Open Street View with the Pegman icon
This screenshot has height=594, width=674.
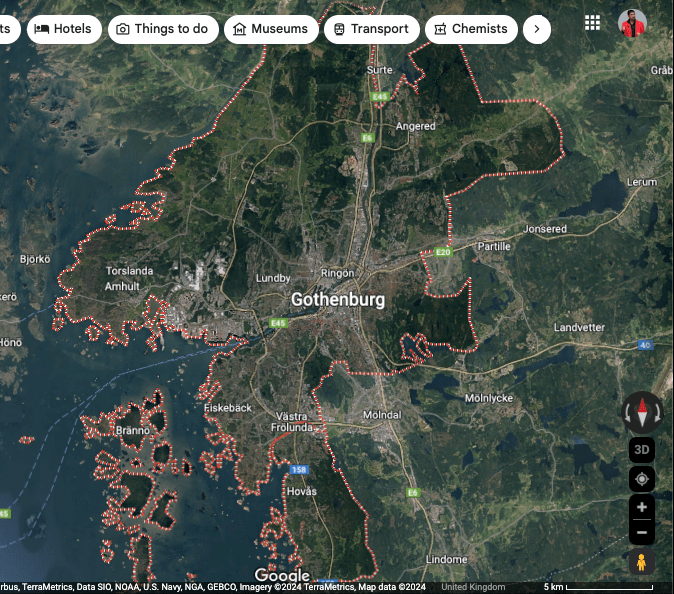(x=642, y=562)
